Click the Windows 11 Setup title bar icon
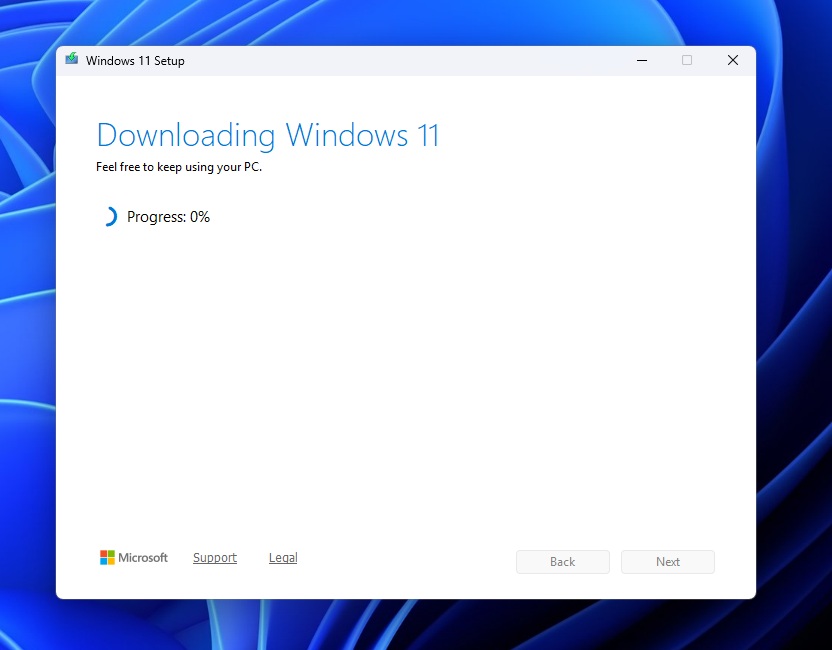Viewport: 832px width, 650px height. click(71, 60)
